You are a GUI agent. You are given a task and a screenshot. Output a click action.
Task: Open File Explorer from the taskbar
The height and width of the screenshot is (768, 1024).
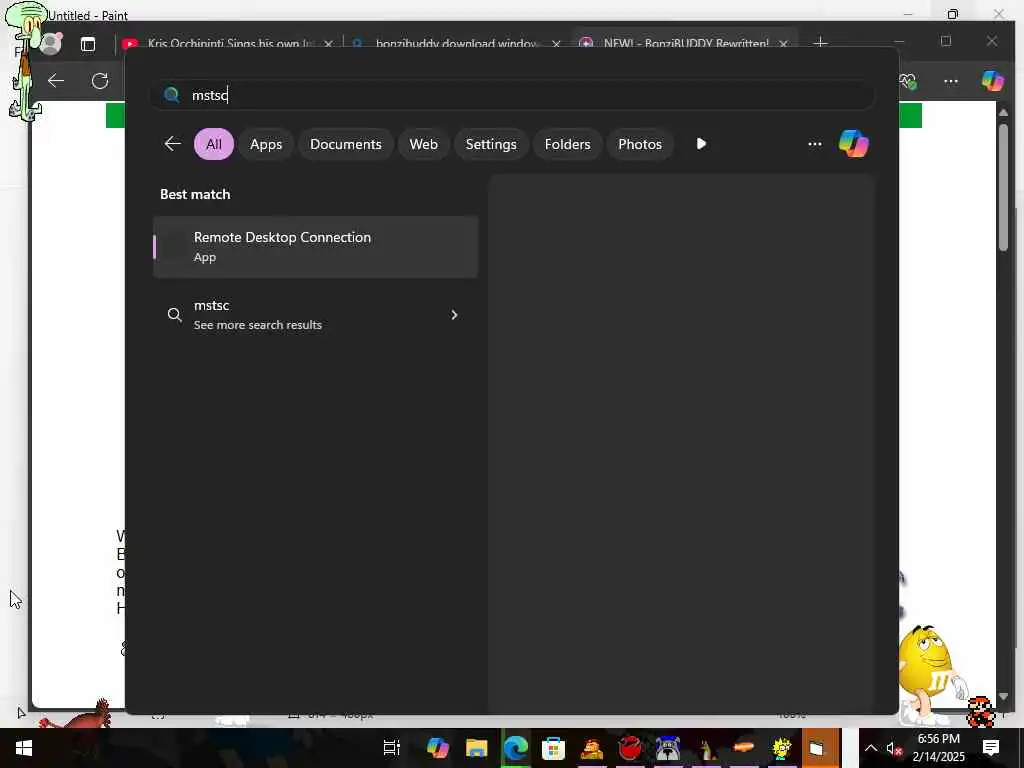point(477,748)
